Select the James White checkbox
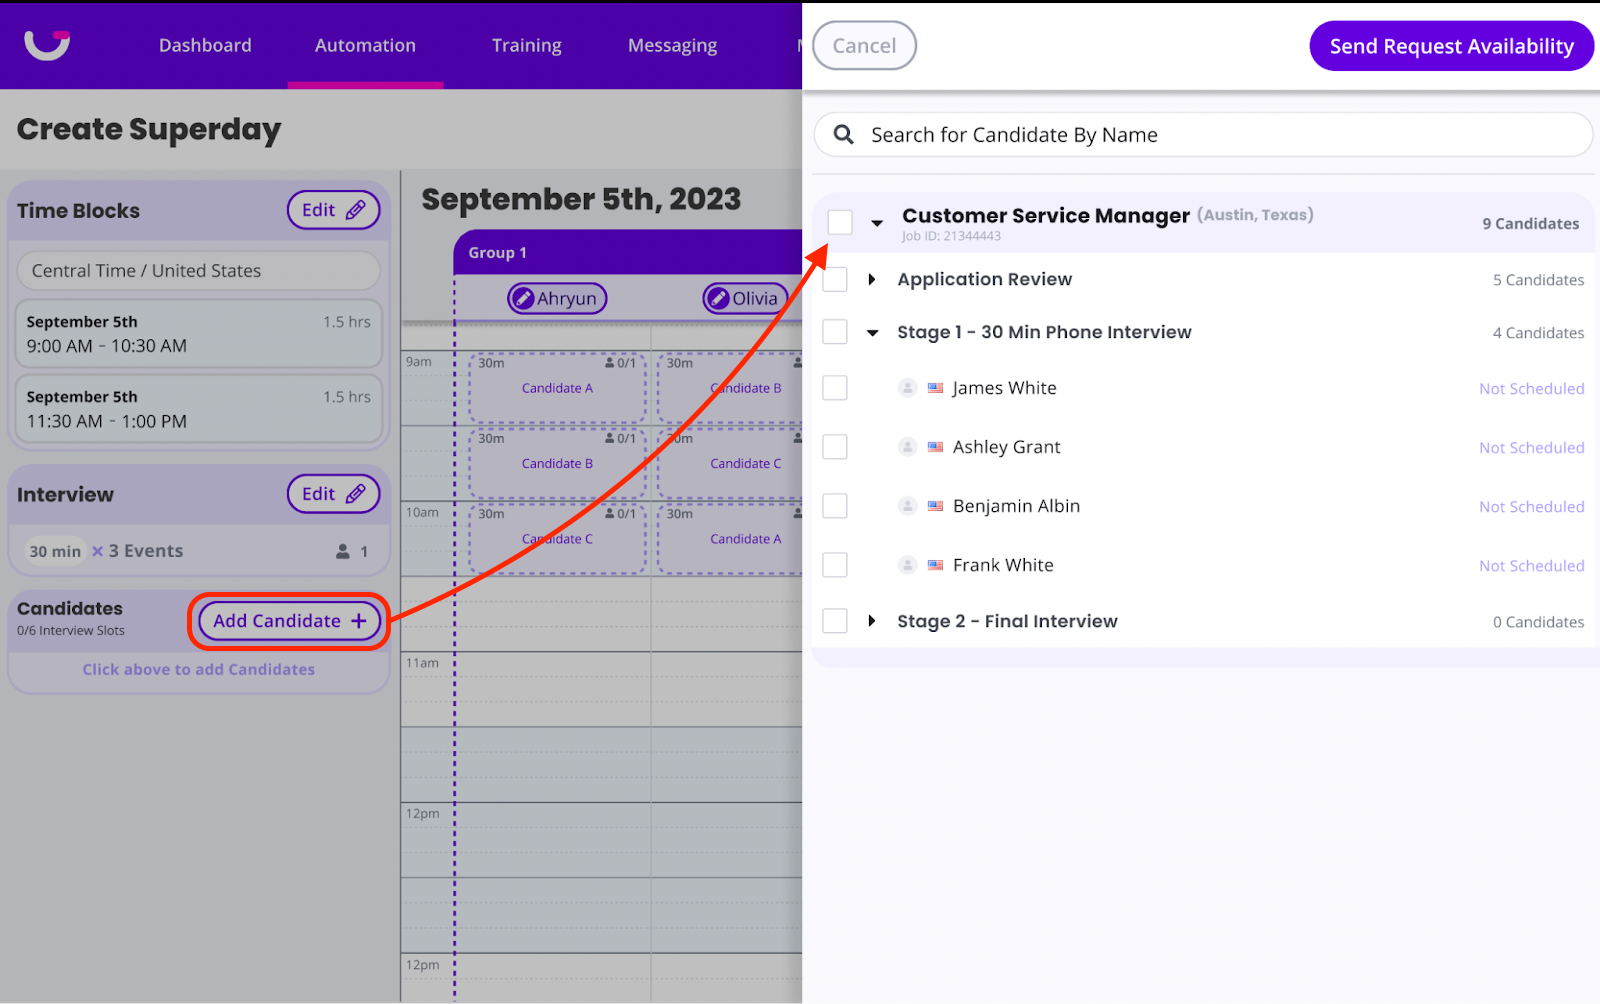Viewport: 1600px width, 1004px height. point(835,388)
